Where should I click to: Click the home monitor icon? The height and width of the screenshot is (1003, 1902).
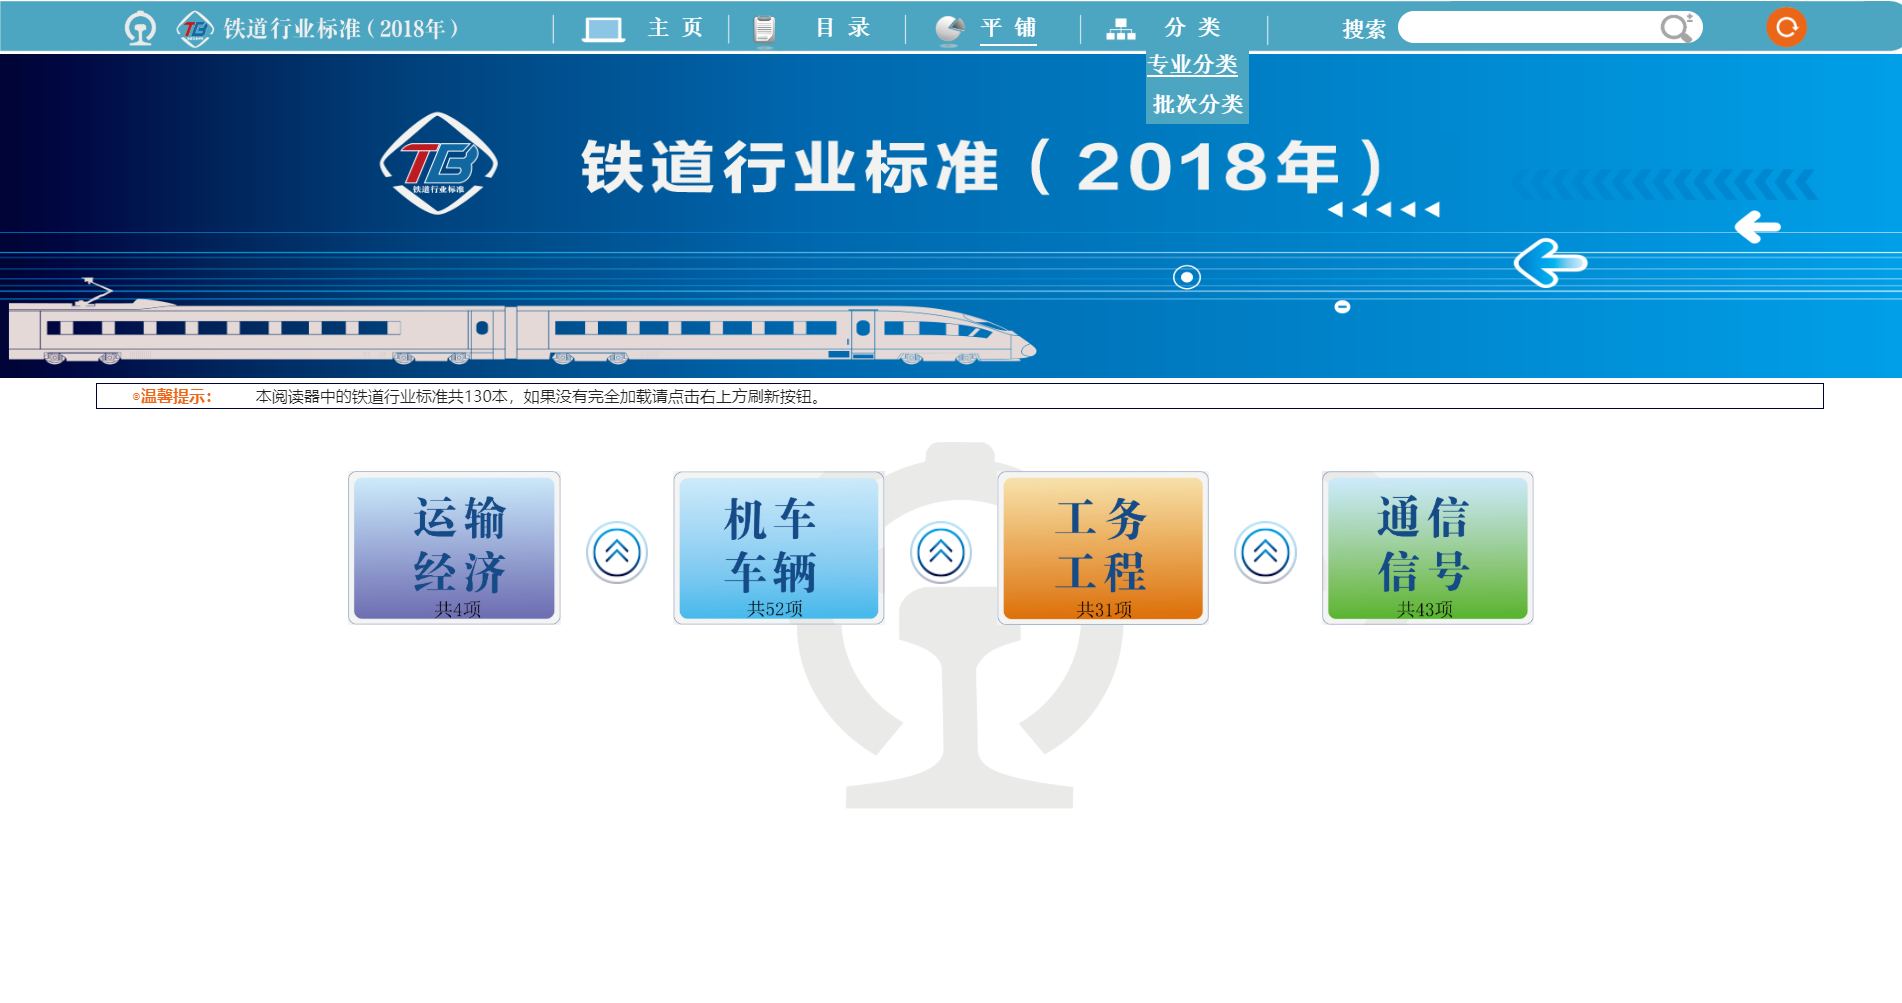[604, 29]
